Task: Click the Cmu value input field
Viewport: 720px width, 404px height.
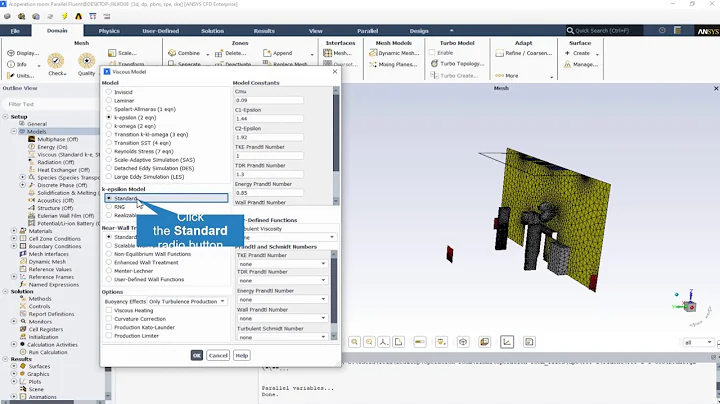Action: [269, 100]
